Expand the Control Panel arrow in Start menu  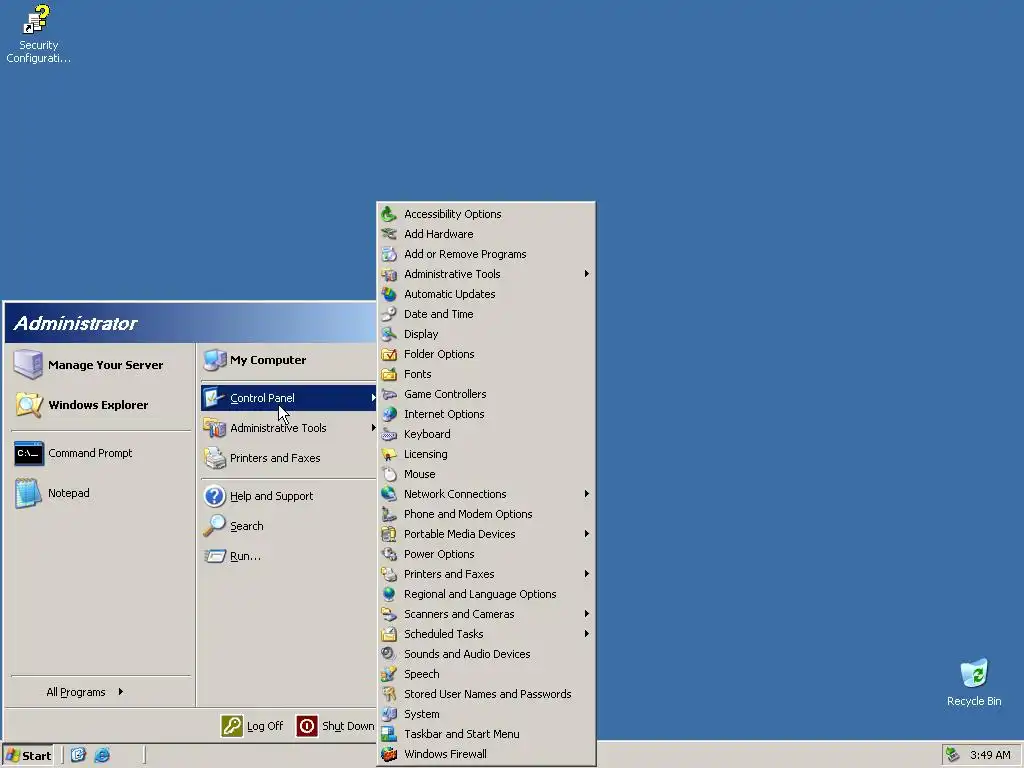(373, 398)
